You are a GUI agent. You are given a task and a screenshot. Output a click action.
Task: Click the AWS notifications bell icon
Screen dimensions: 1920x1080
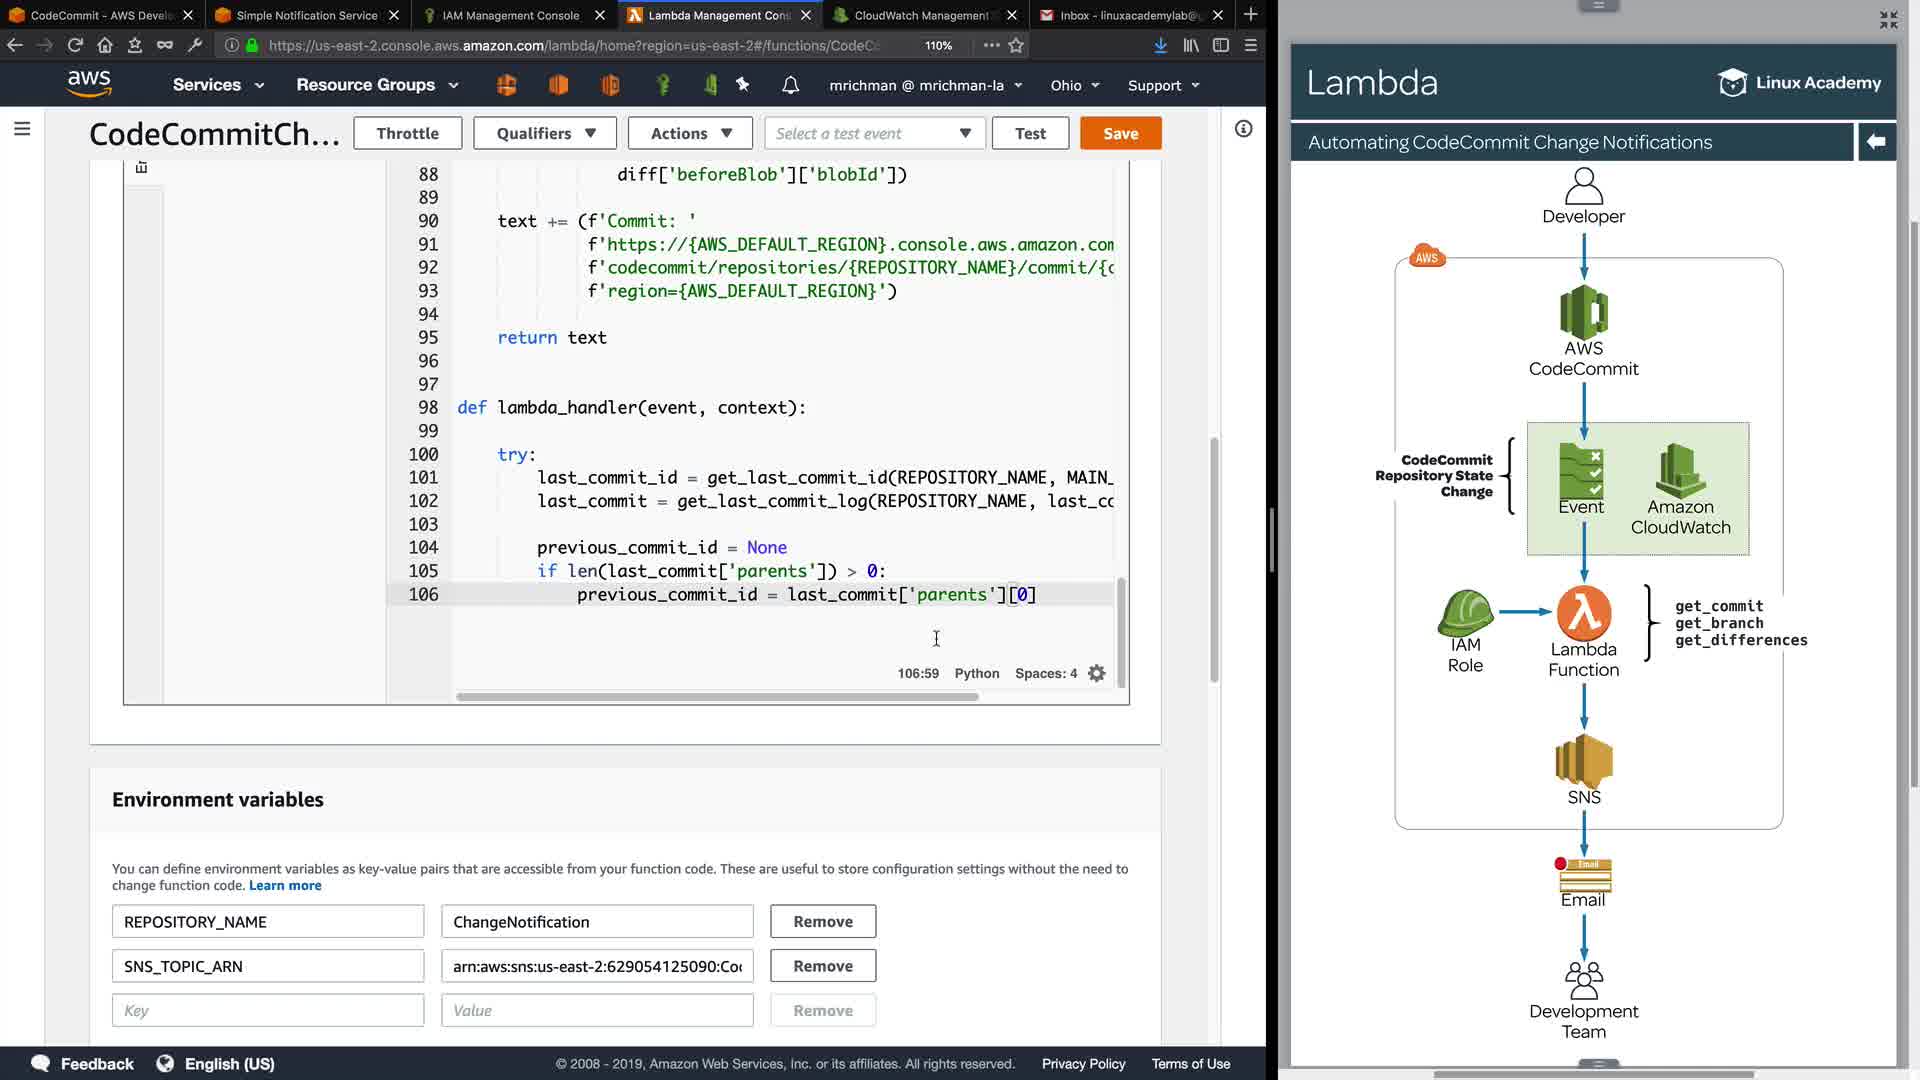pyautogui.click(x=790, y=85)
